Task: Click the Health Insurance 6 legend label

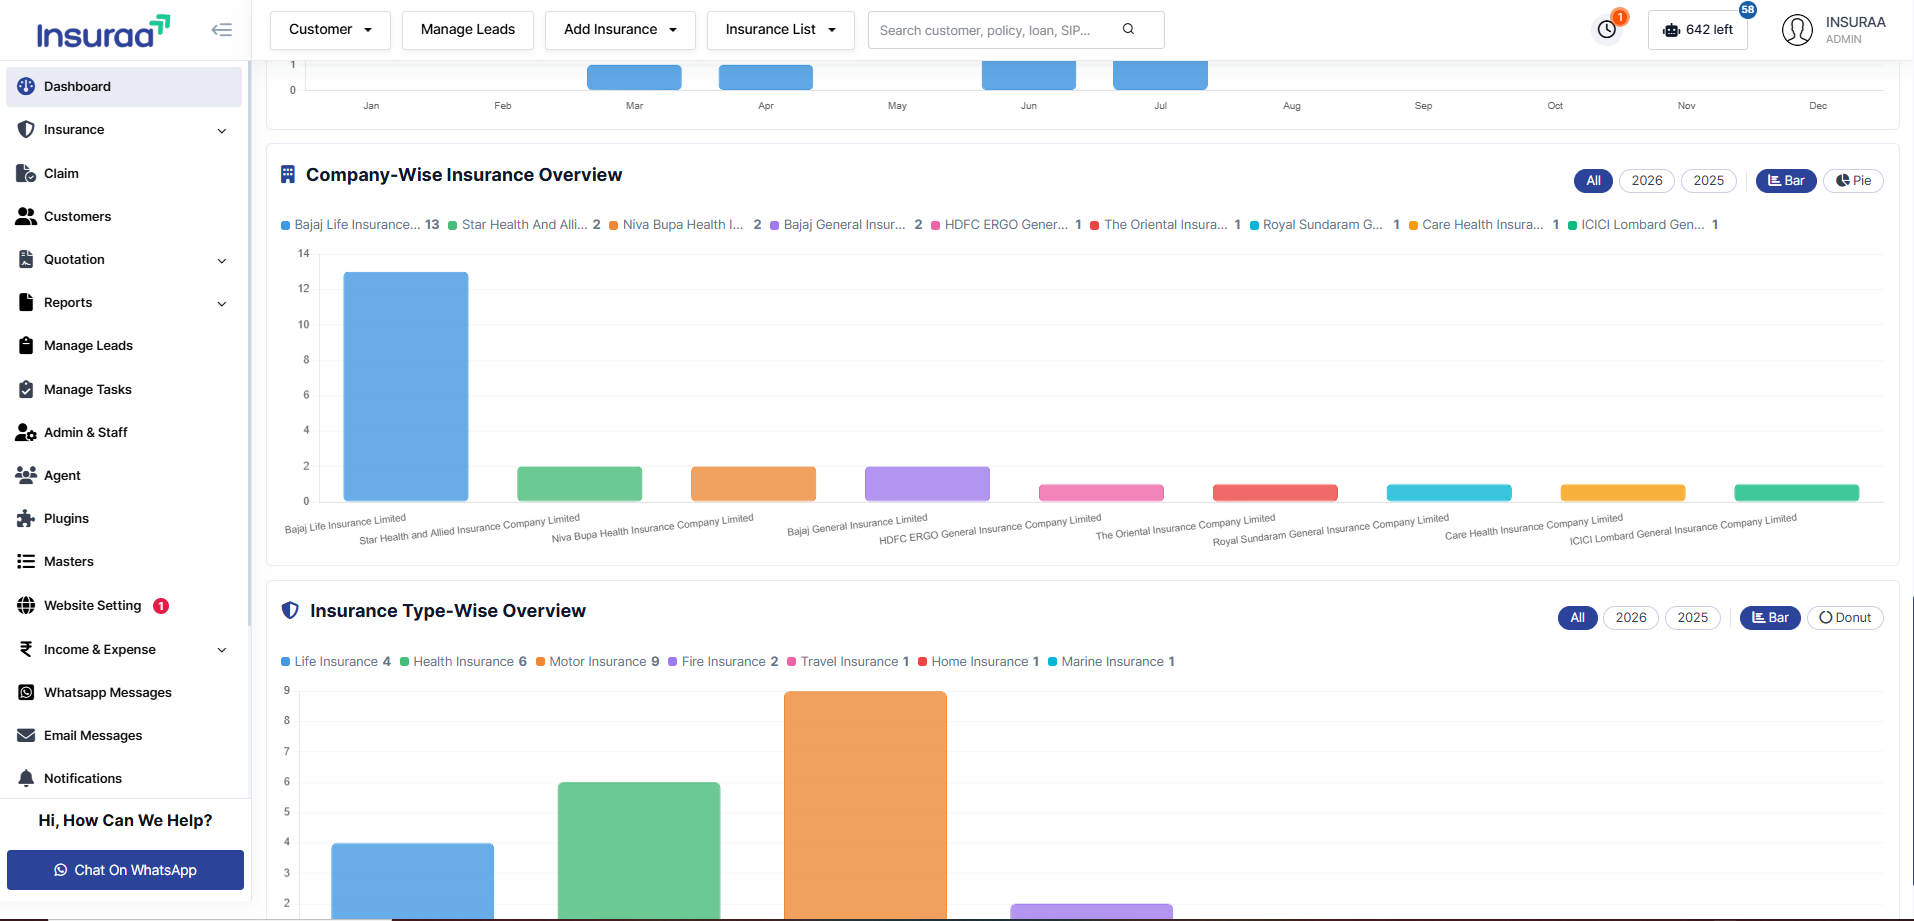Action: 470,662
